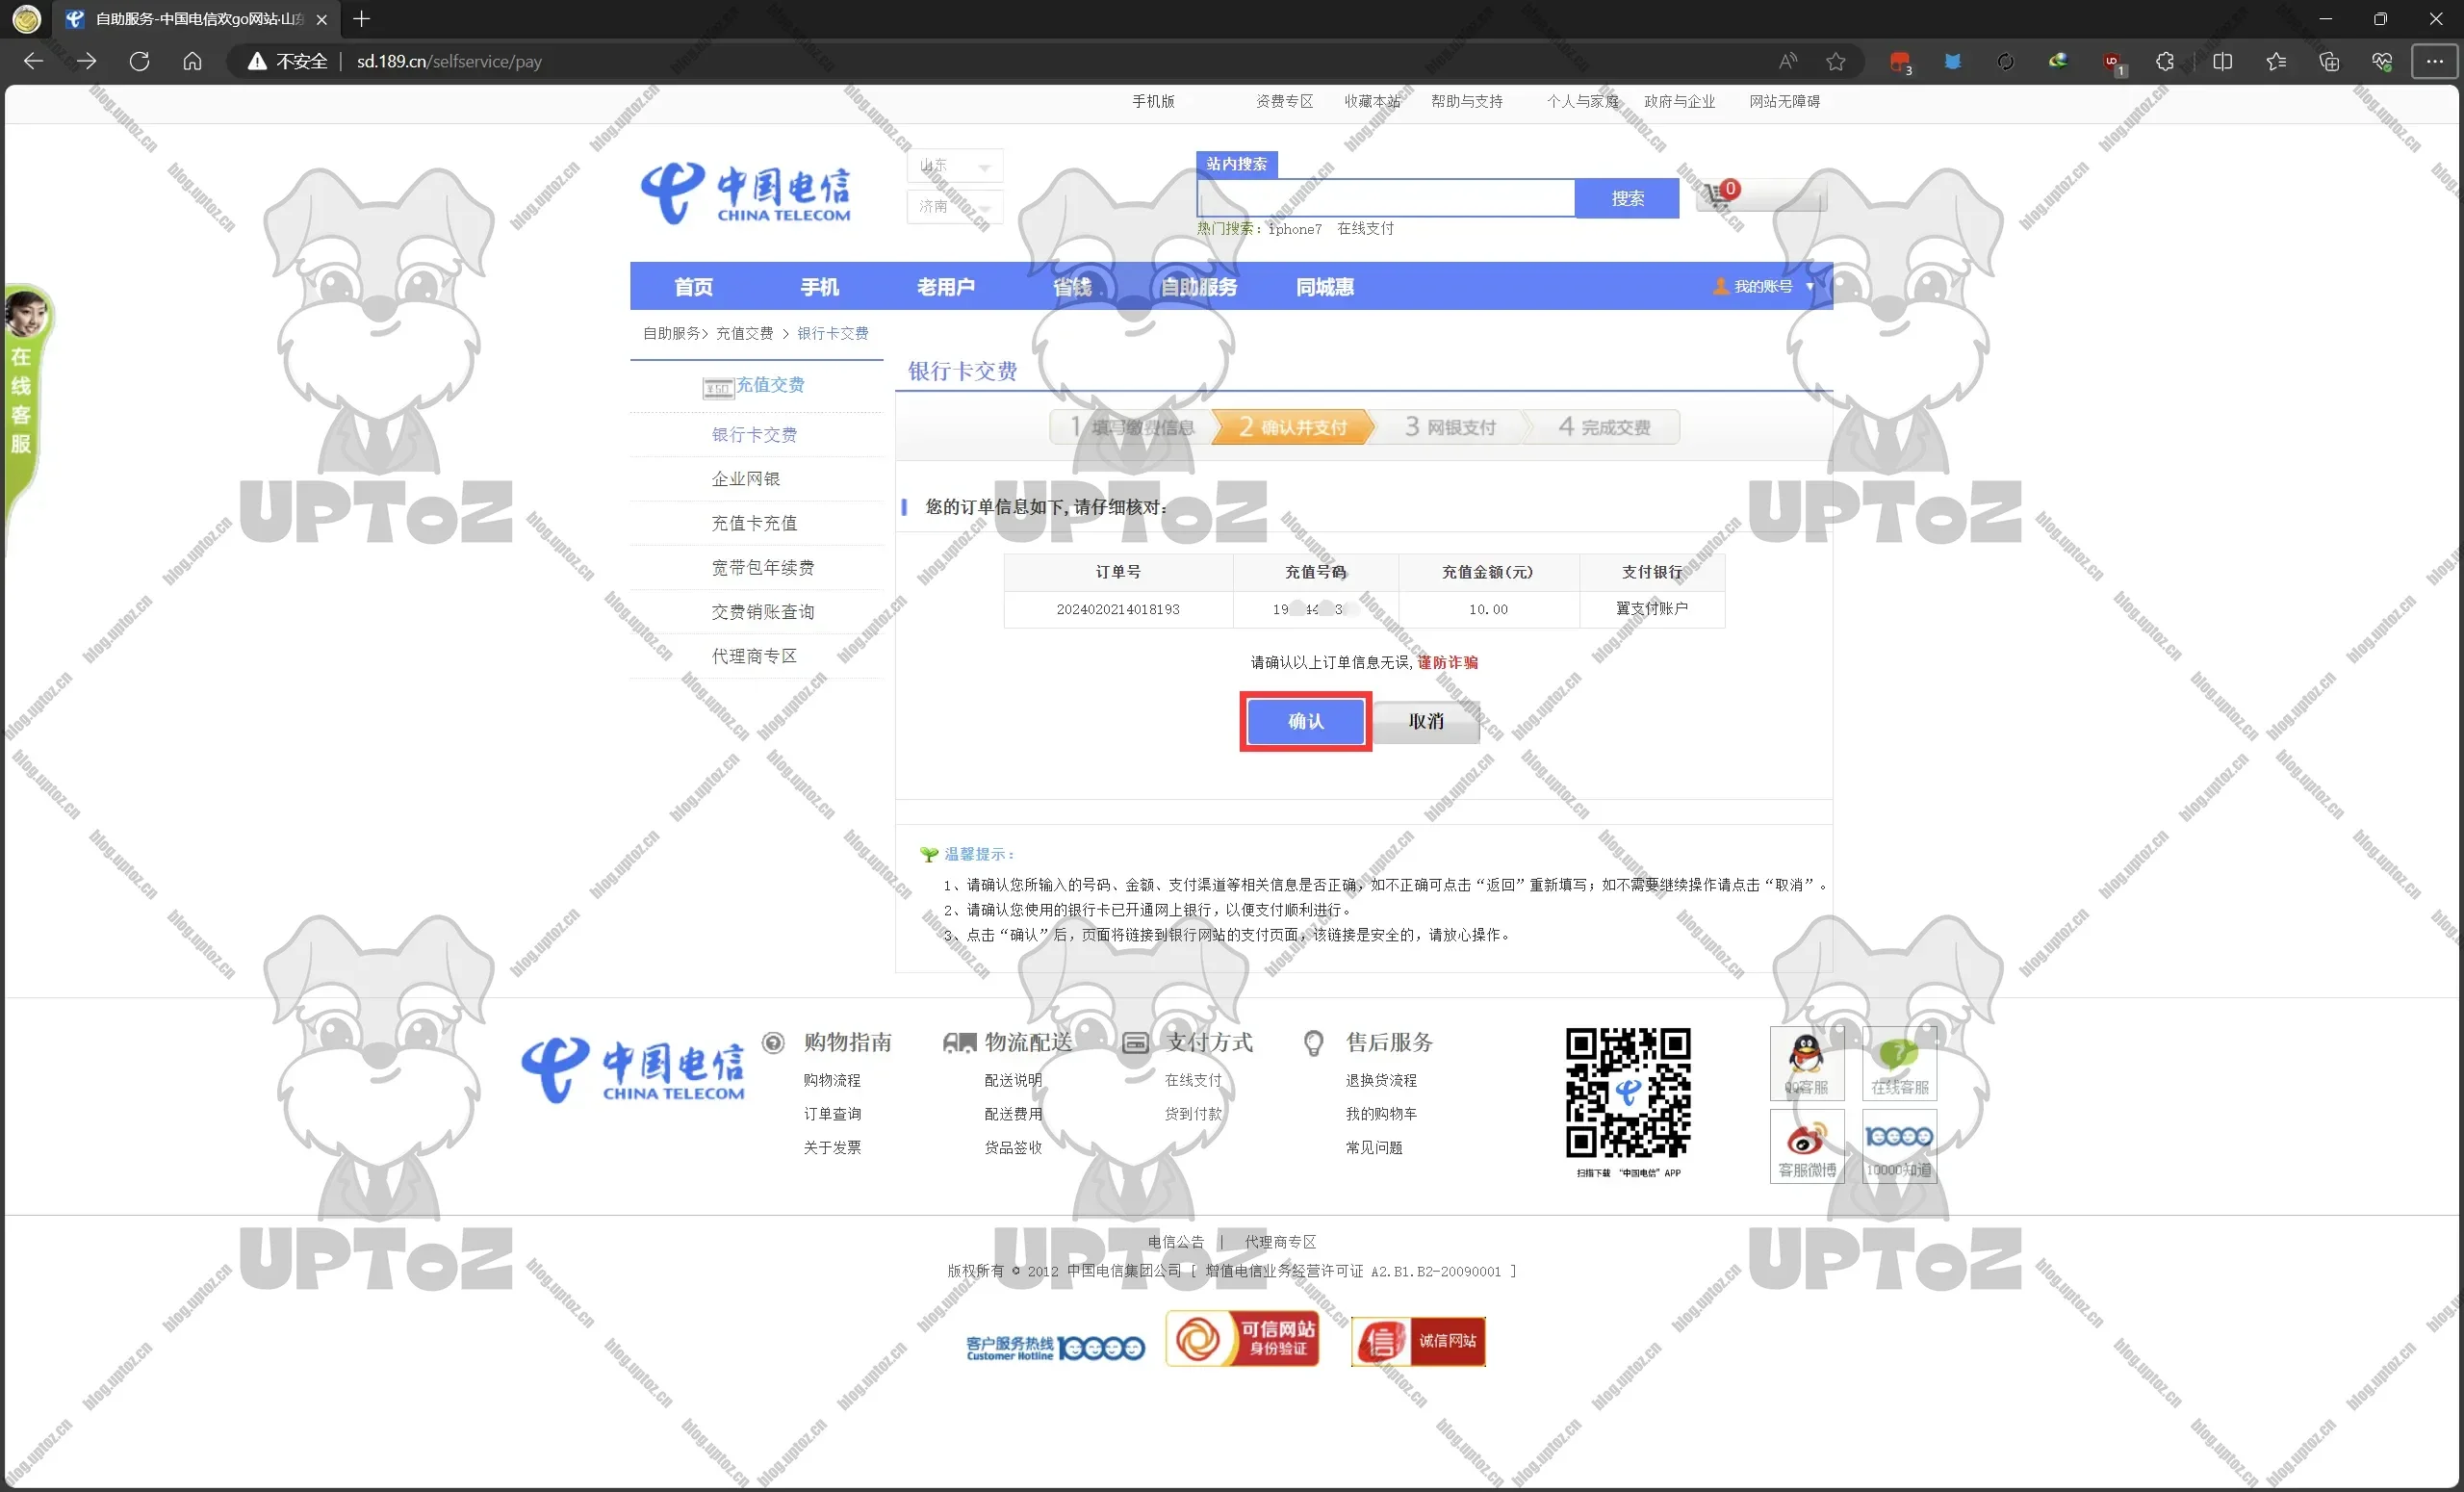Click the QR code for the app download

pos(1627,1092)
